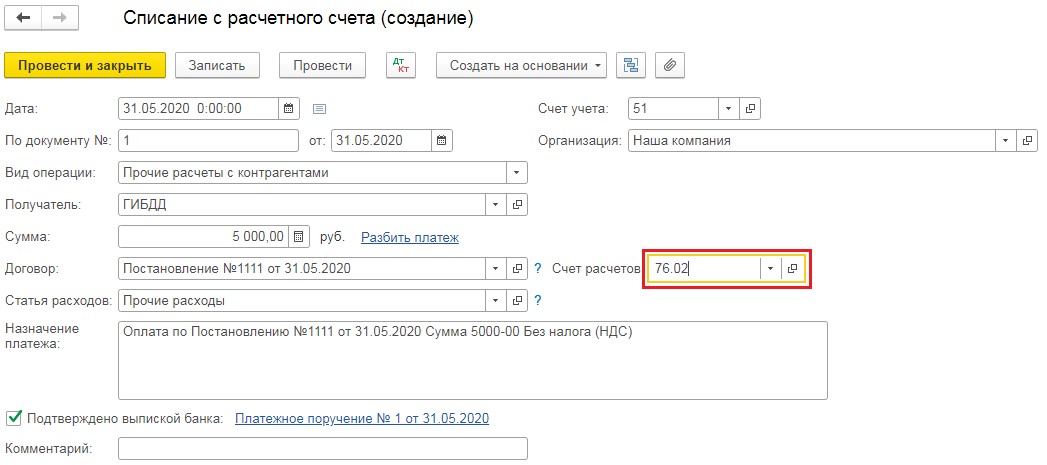The image size is (1047, 465).
Task: Open the document structure icon
Action: pyautogui.click(x=630, y=65)
